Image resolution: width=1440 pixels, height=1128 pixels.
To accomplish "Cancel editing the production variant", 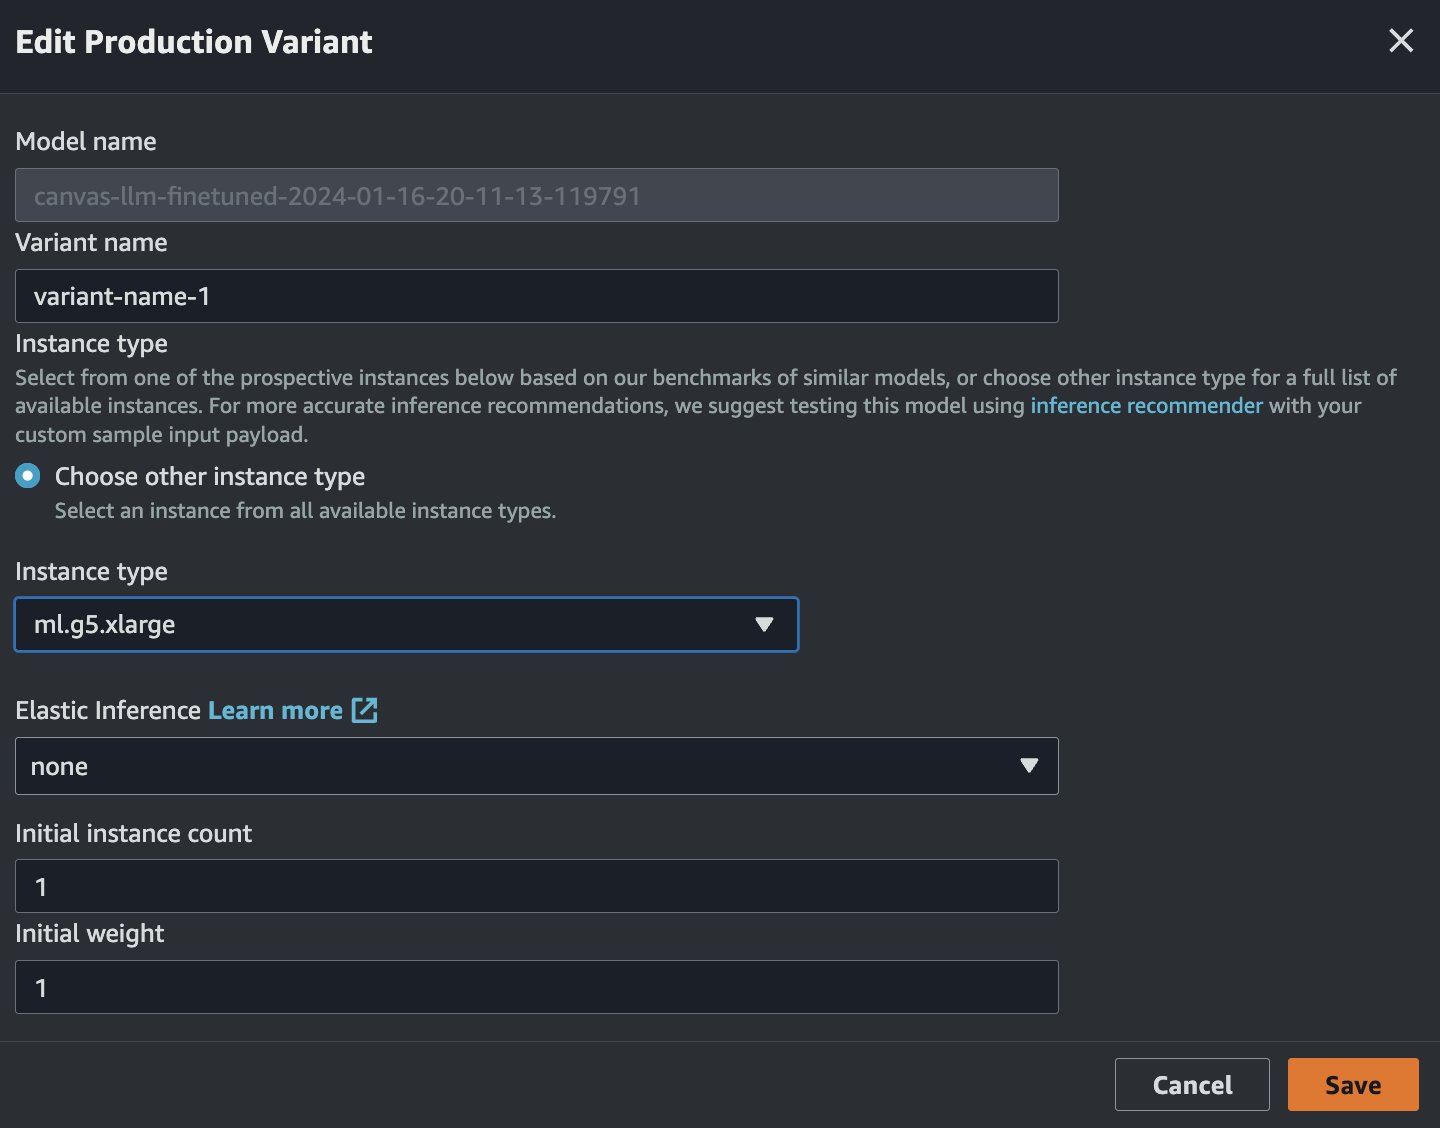I will 1192,1085.
